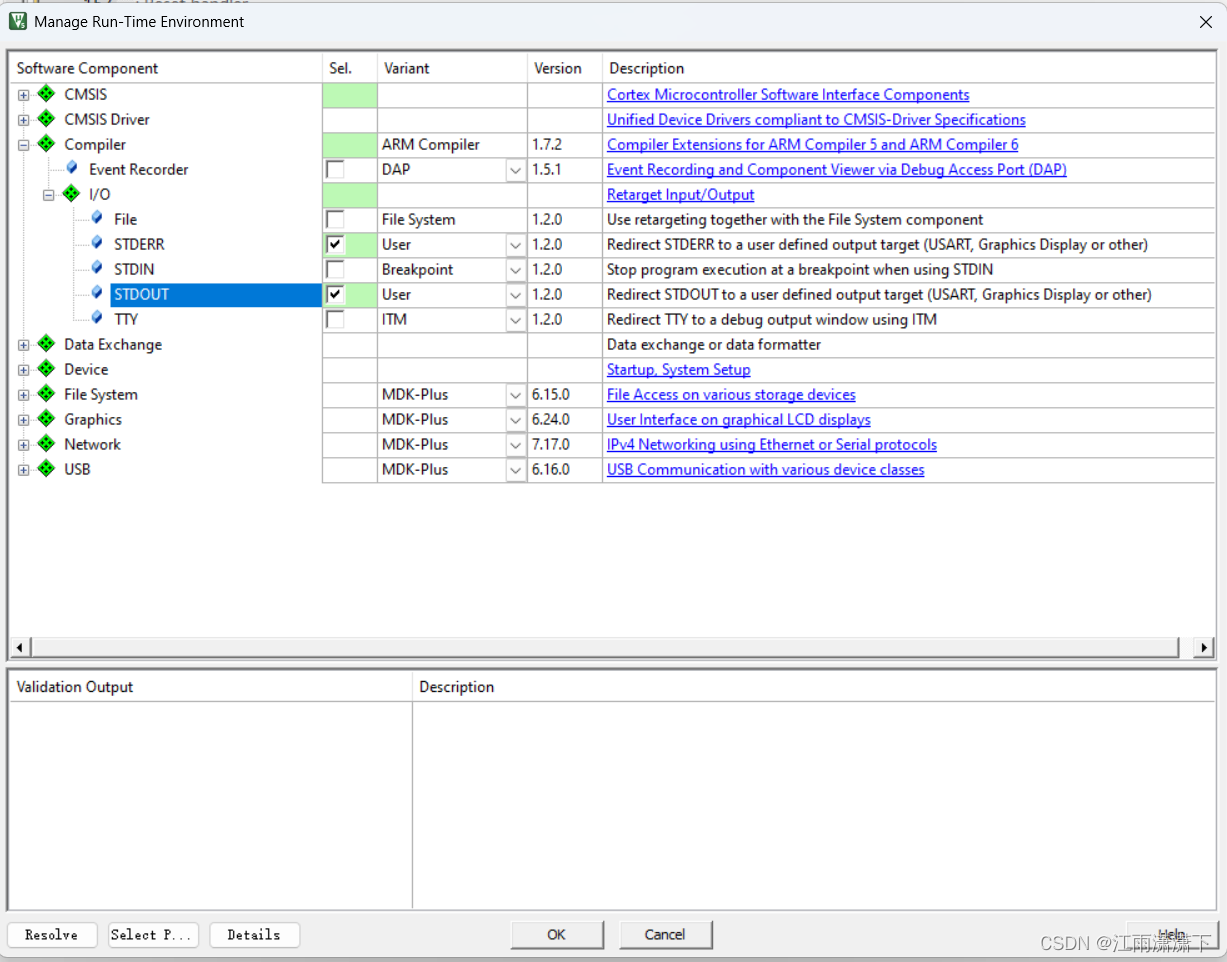This screenshot has width=1227, height=962.
Task: Disable the STDOUT User selection checkbox
Action: tap(335, 294)
